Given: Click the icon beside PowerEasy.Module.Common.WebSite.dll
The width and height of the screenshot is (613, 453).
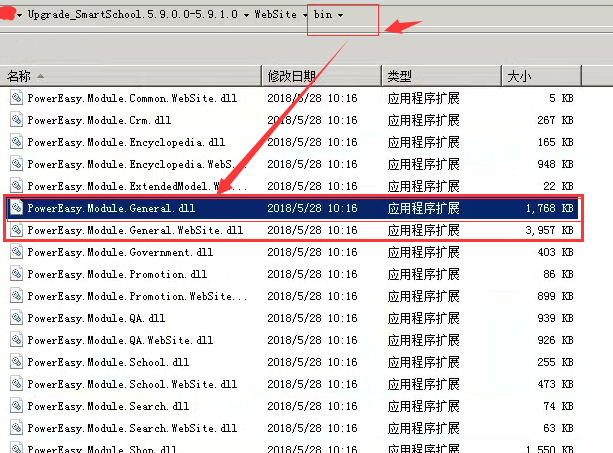Looking at the screenshot, I should (16, 98).
